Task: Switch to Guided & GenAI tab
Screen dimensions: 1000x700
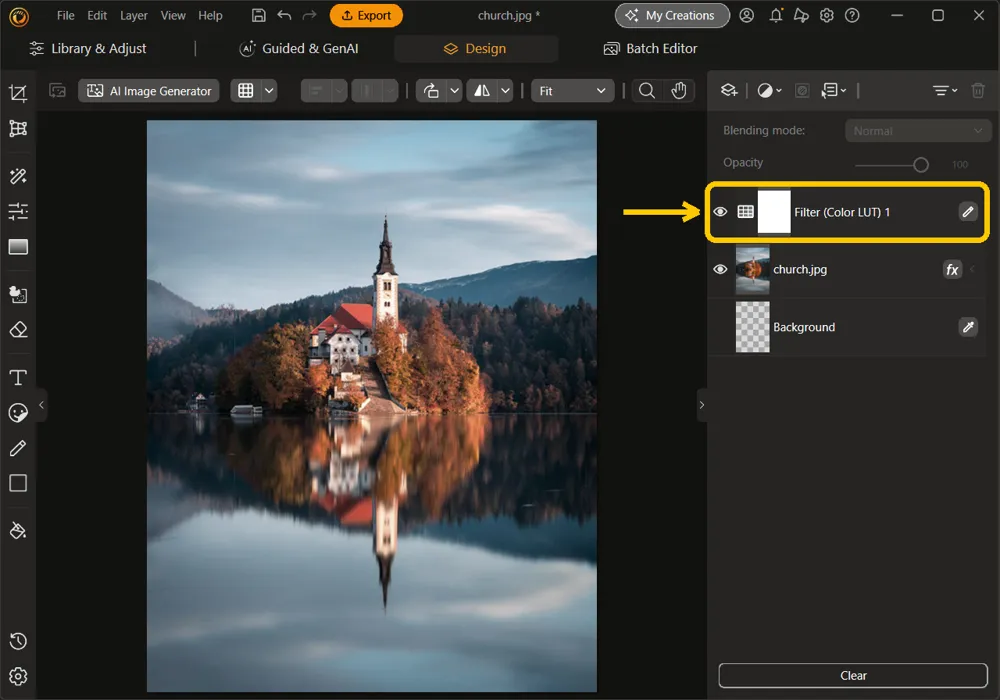Action: 298,48
